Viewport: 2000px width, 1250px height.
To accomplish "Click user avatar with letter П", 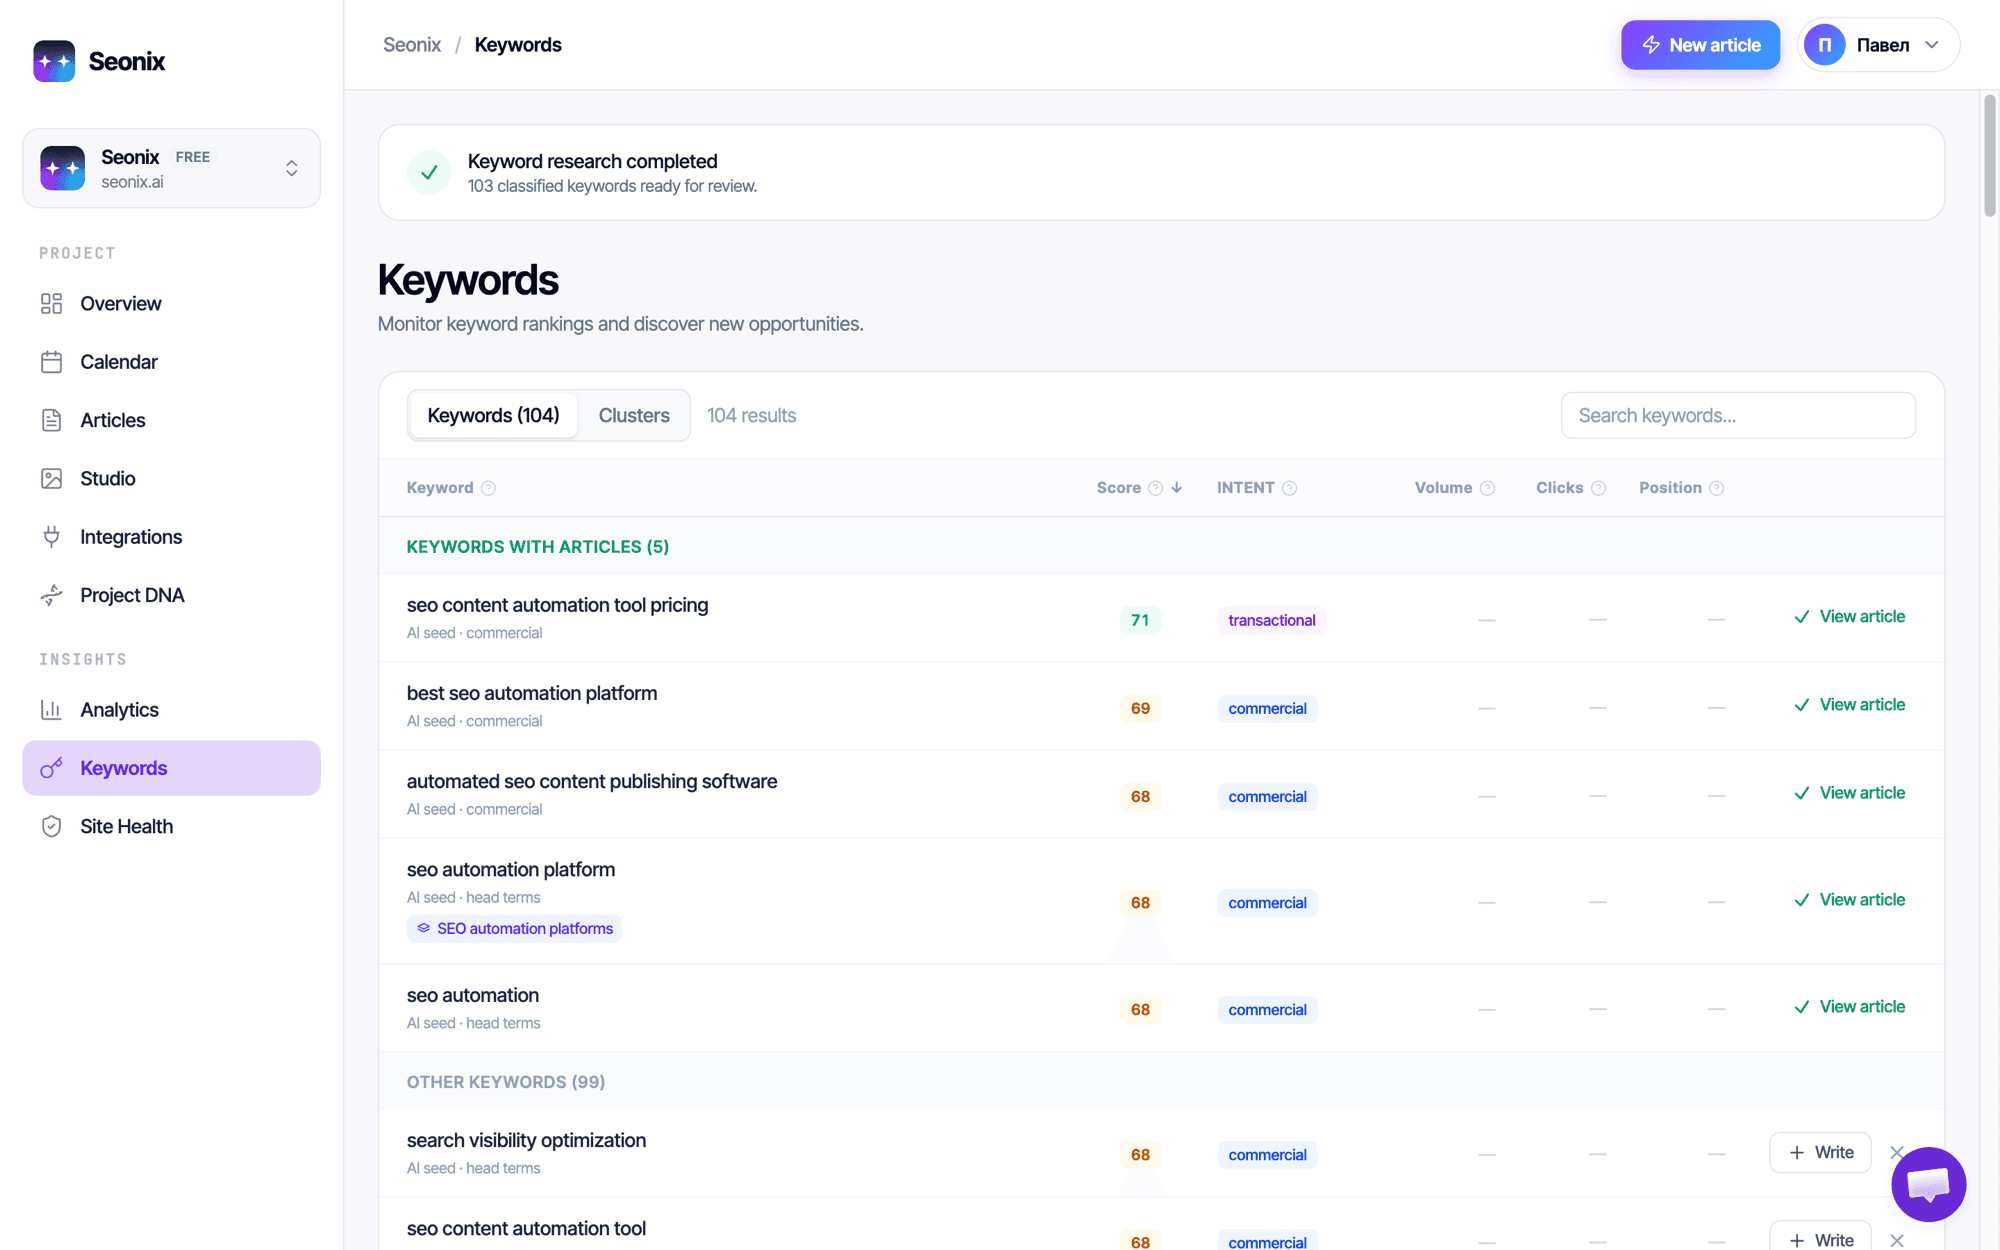I will 1824,45.
